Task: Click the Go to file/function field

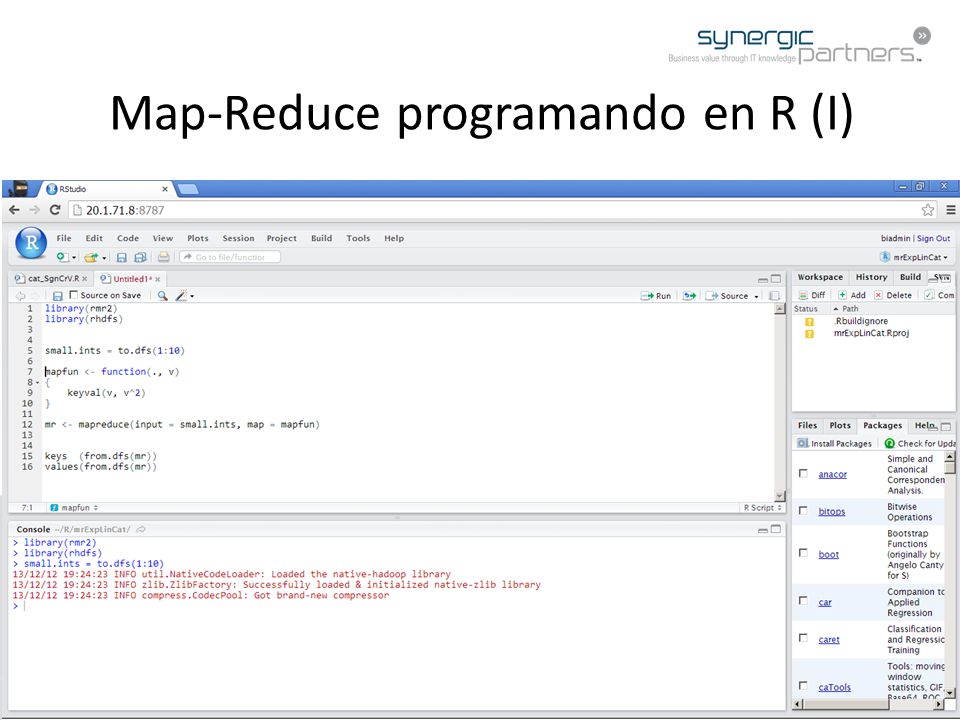Action: [230, 257]
